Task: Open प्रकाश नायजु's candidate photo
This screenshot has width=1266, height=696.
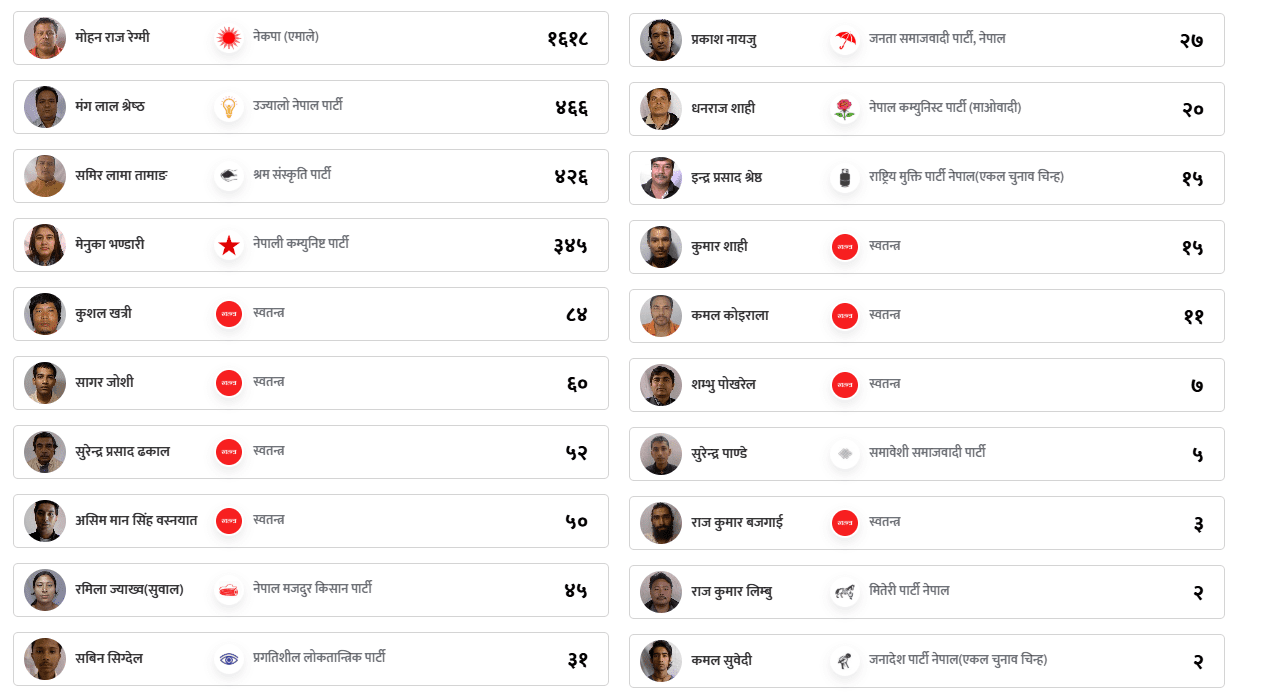Action: pos(661,41)
